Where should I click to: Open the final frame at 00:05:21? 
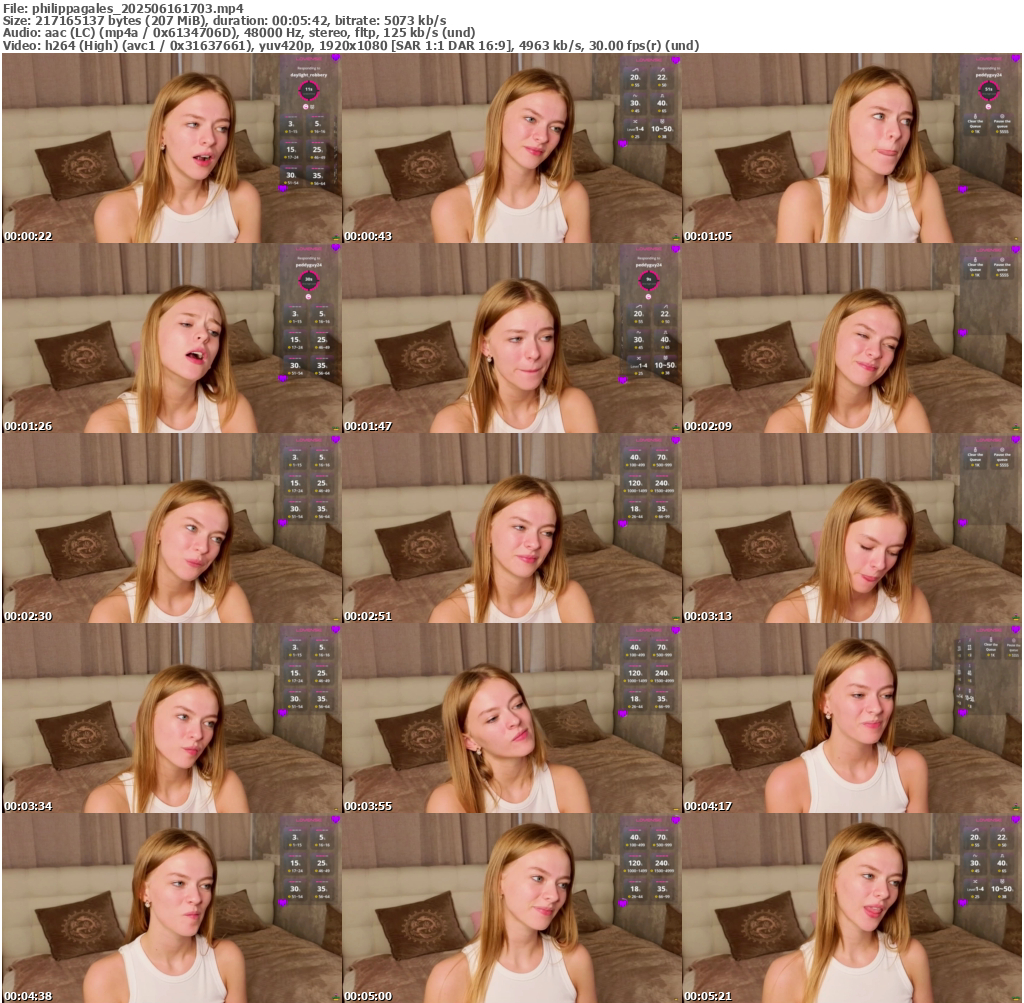851,908
